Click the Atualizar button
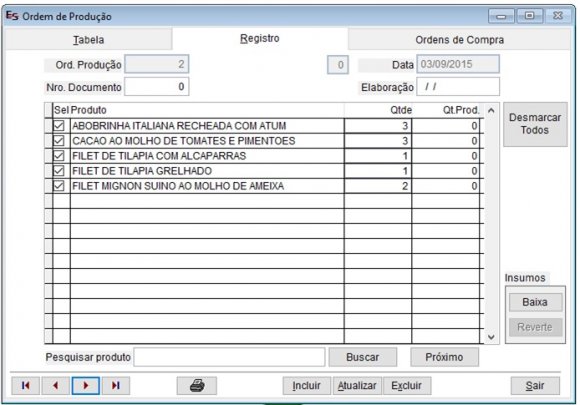The width and height of the screenshot is (580, 405). [x=357, y=385]
